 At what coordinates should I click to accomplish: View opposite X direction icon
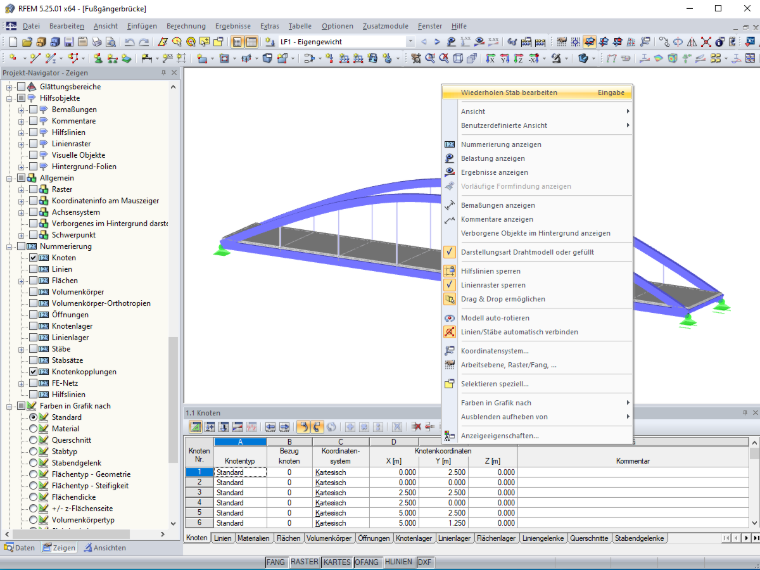point(534,59)
